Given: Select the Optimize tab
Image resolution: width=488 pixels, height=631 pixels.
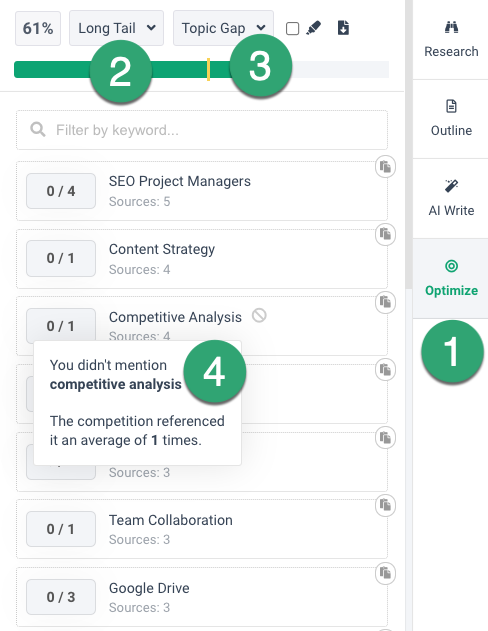Looking at the screenshot, I should [451, 278].
